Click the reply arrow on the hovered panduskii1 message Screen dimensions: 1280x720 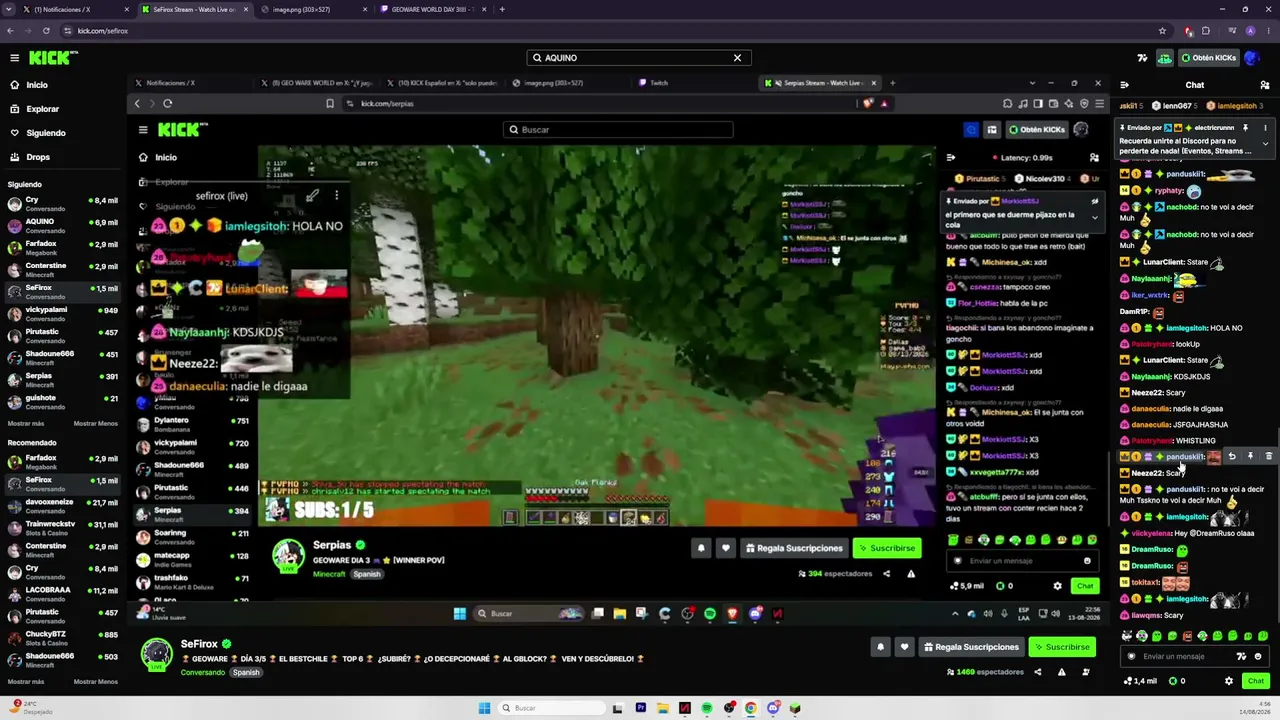[1232, 457]
